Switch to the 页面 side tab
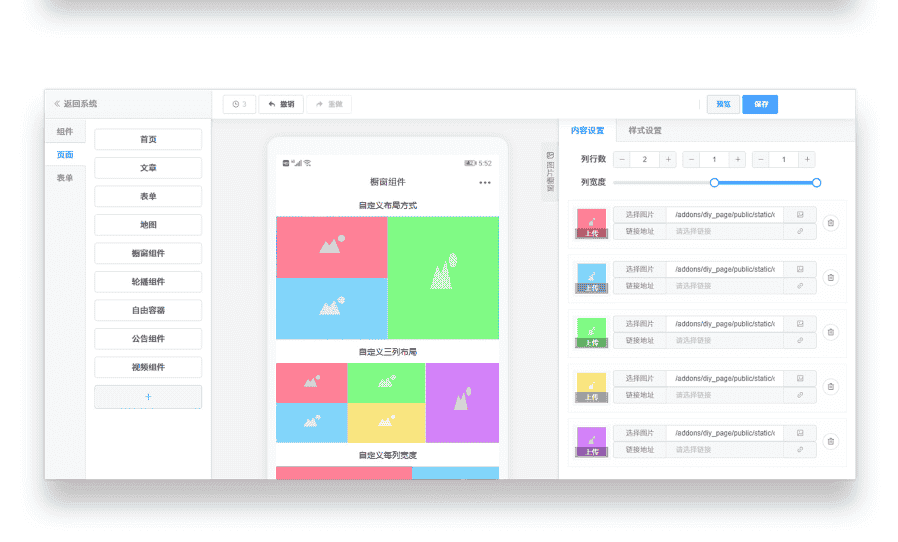Viewport: 898px width, 542px height. click(65, 155)
